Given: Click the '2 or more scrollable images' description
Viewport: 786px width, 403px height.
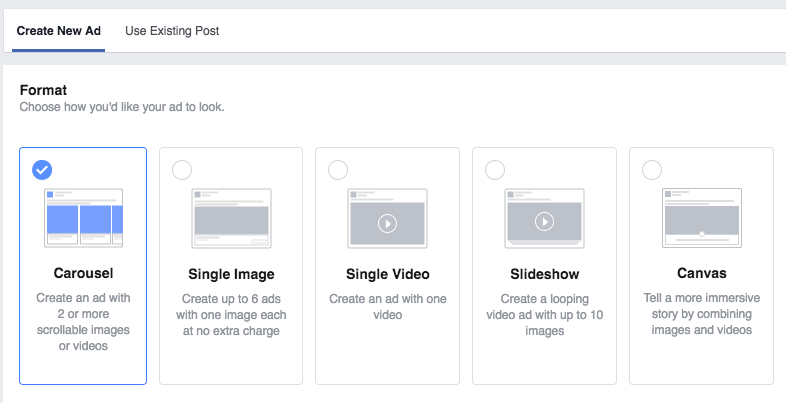Looking at the screenshot, I should (83, 322).
